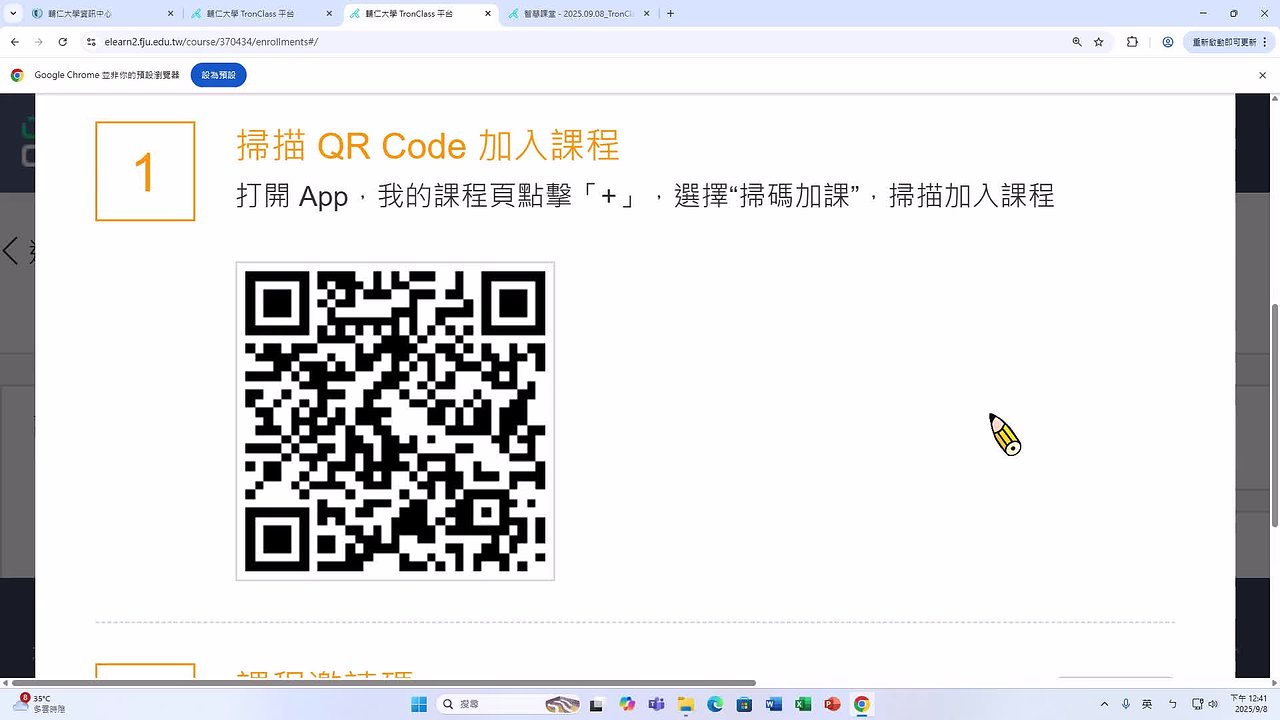Close the 輔仁大學資訊中心 tab
The width and height of the screenshot is (1280, 720).
point(170,14)
